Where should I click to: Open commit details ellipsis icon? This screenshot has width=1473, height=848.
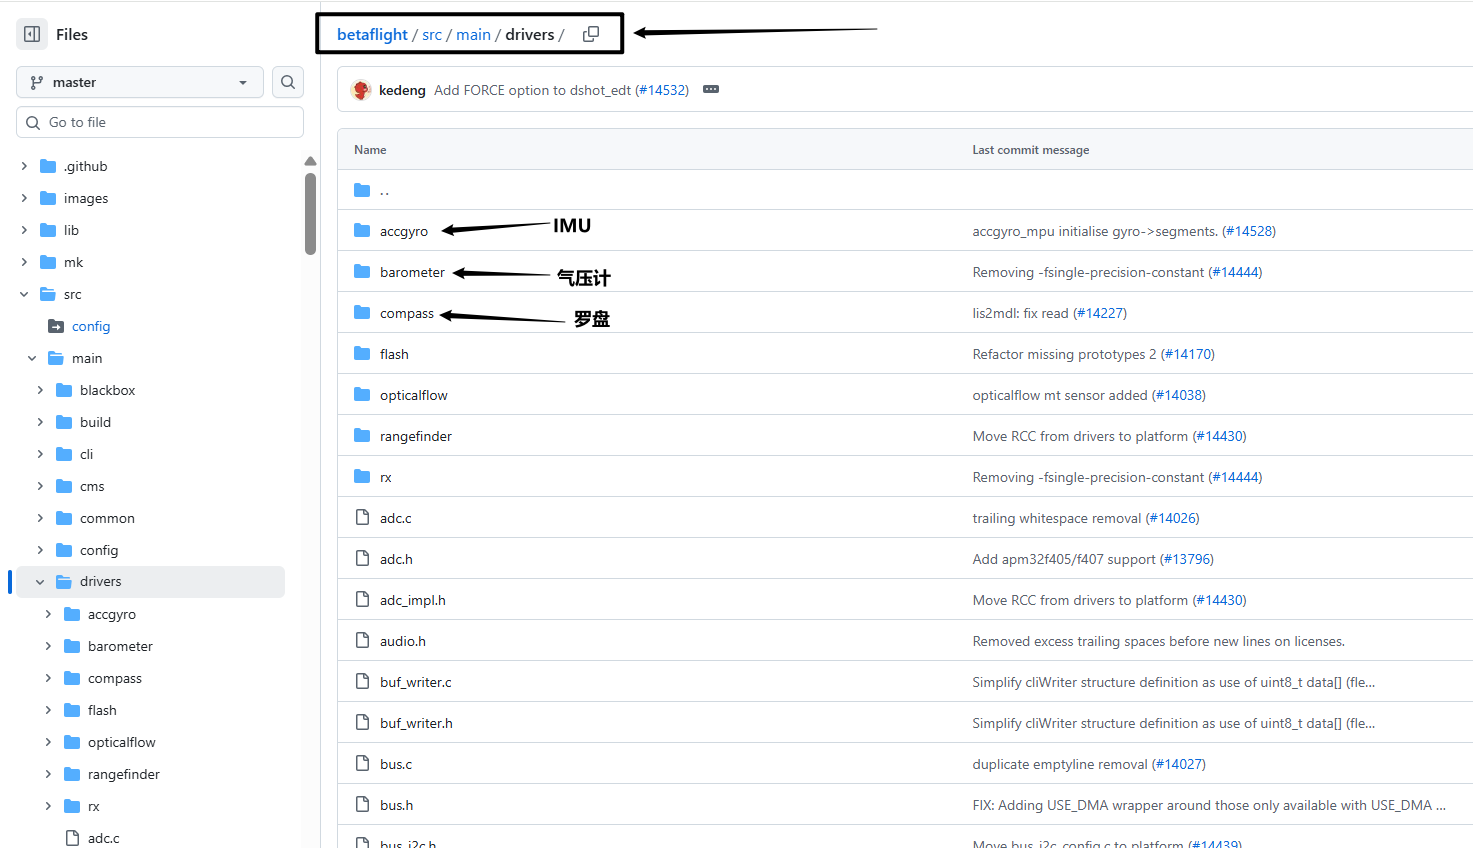pos(711,90)
